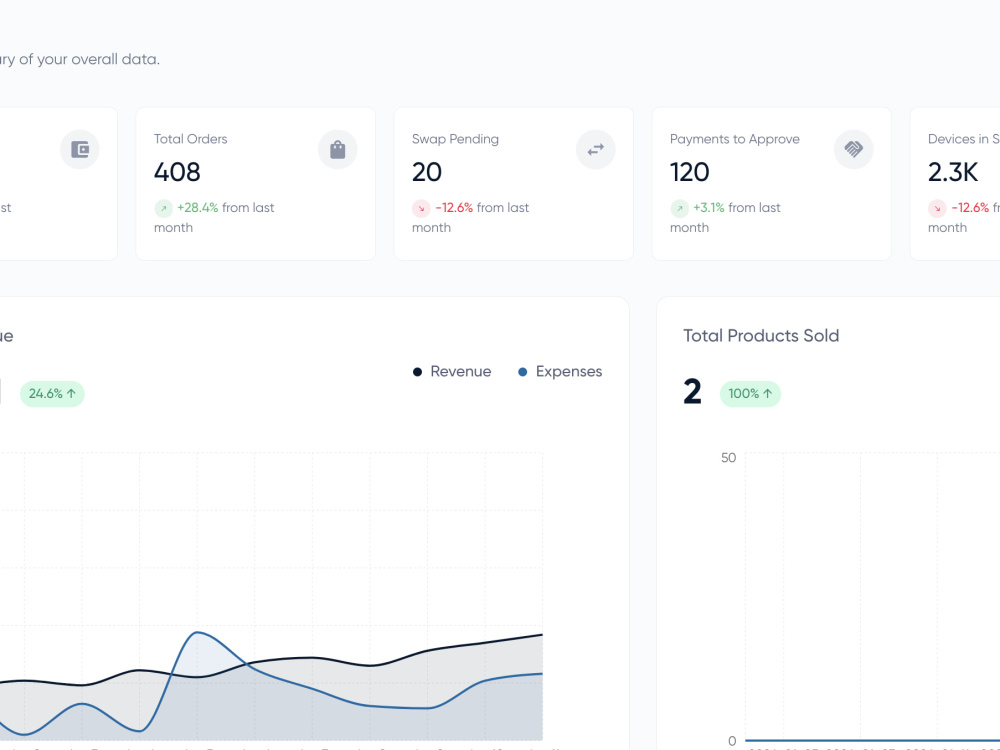Click the swap arrows icon on Swap Pending
This screenshot has width=1000, height=750.
click(x=595, y=149)
